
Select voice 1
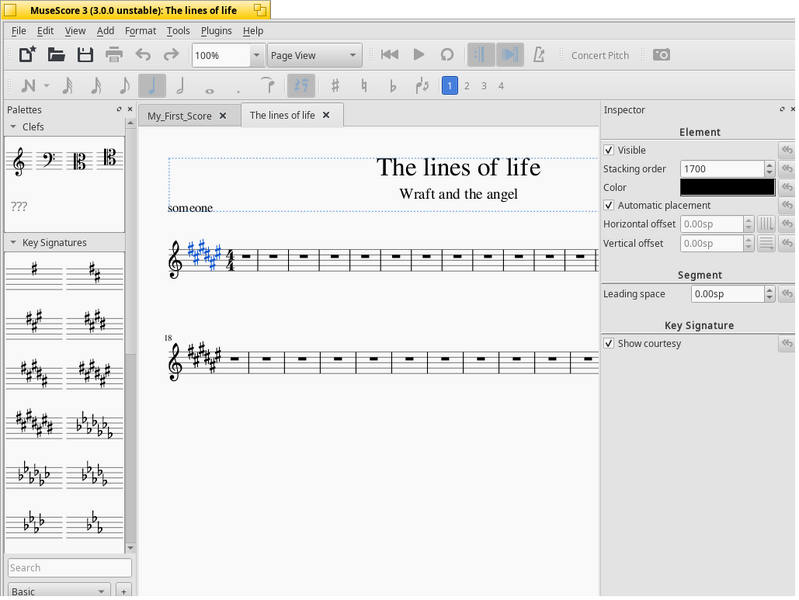point(449,86)
